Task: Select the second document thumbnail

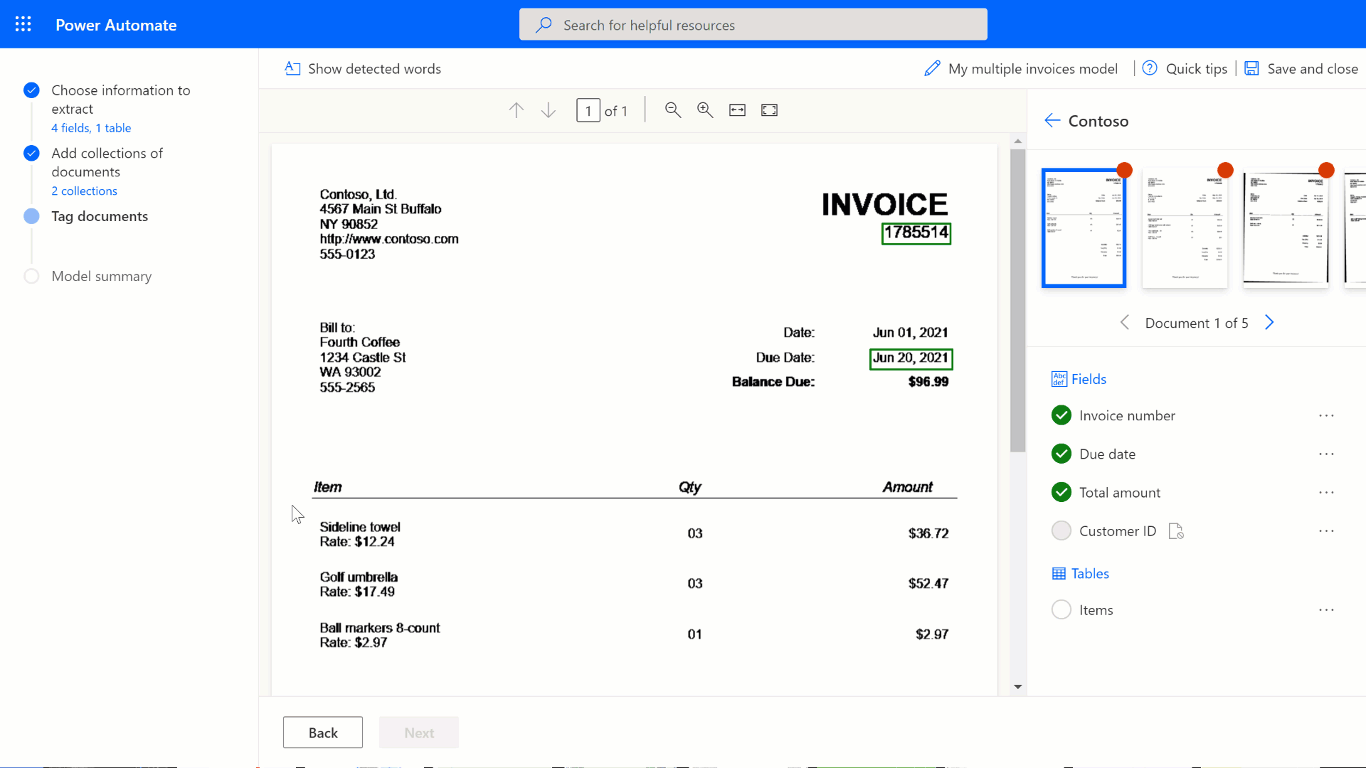Action: 1185,229
